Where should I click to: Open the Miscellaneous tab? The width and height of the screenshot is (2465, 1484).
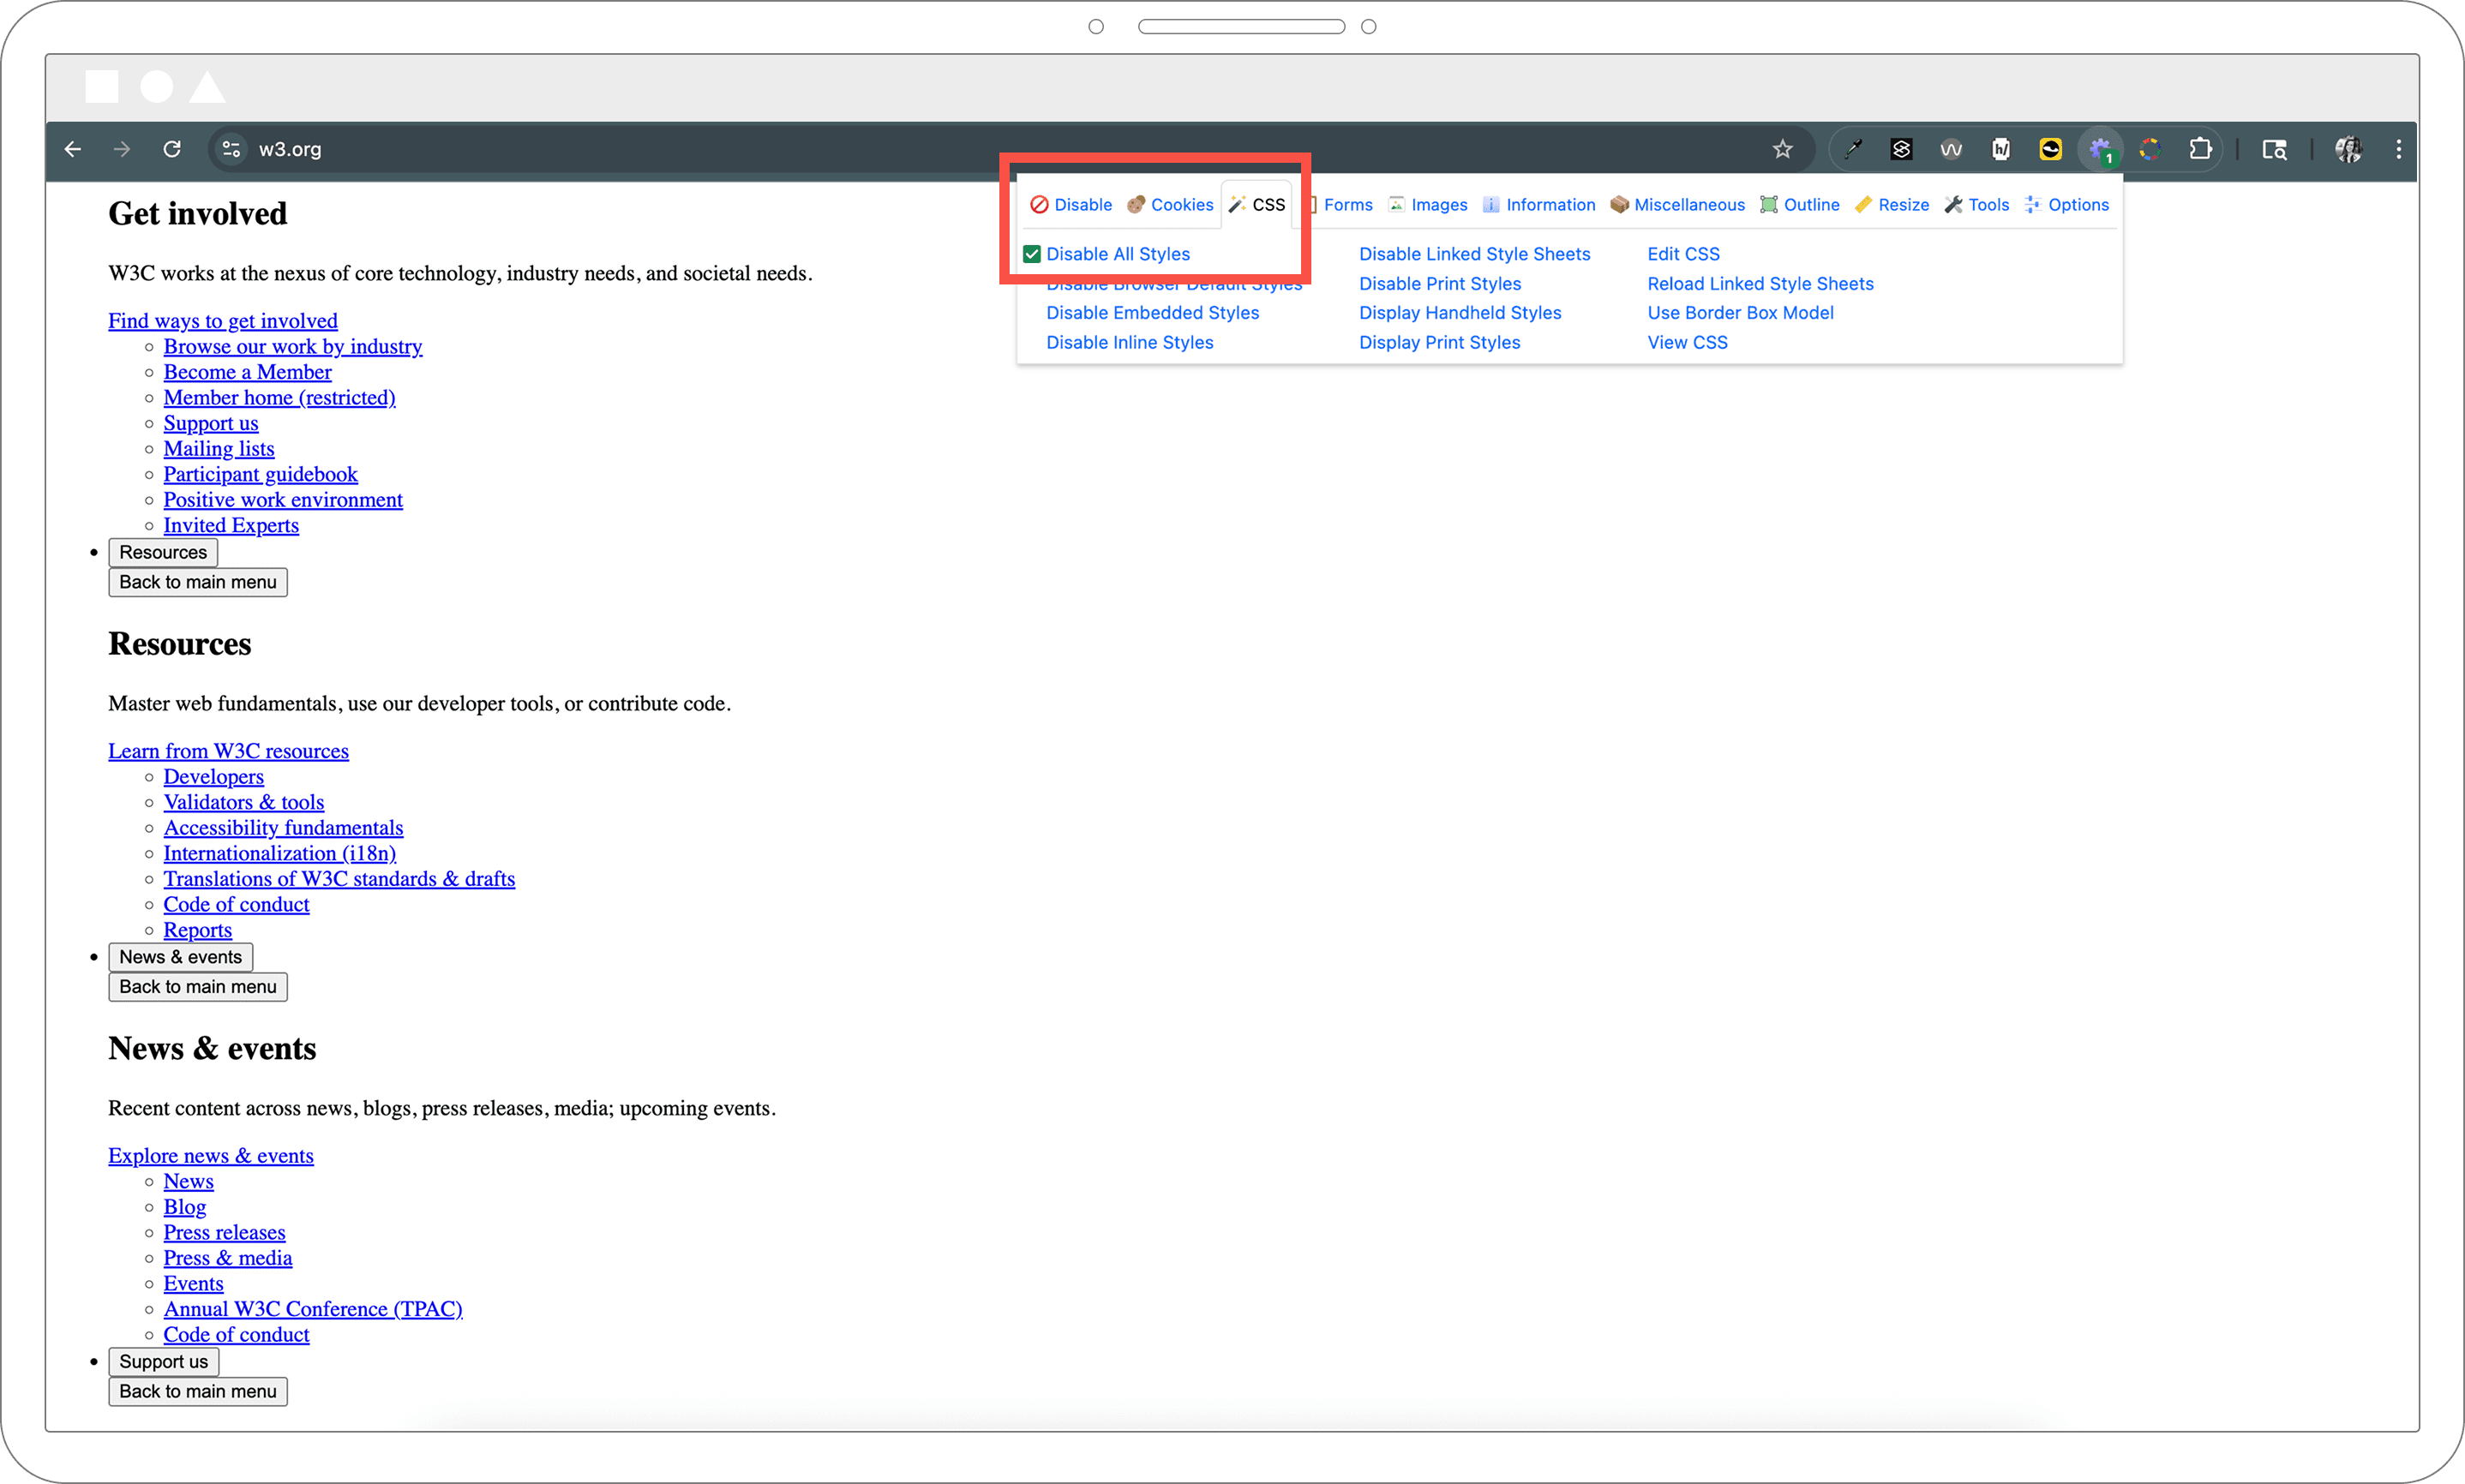(1677, 205)
